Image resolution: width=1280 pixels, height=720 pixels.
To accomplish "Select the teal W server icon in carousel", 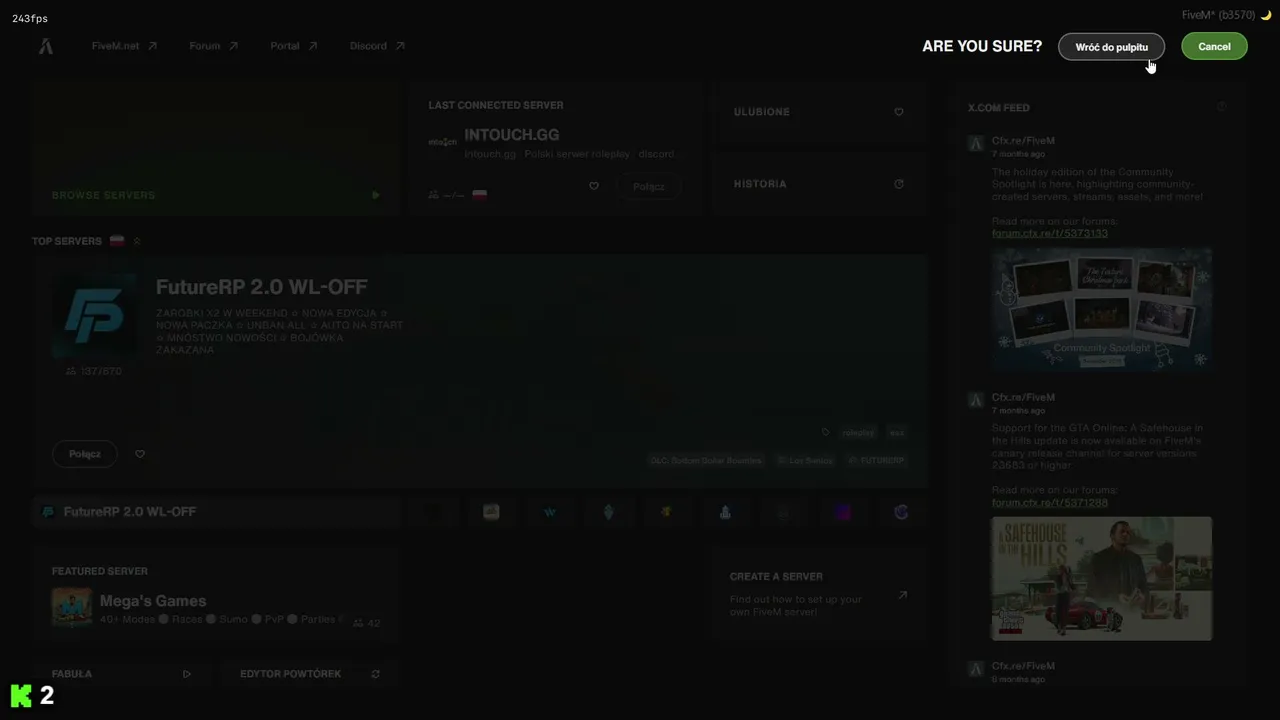I will pyautogui.click(x=550, y=512).
